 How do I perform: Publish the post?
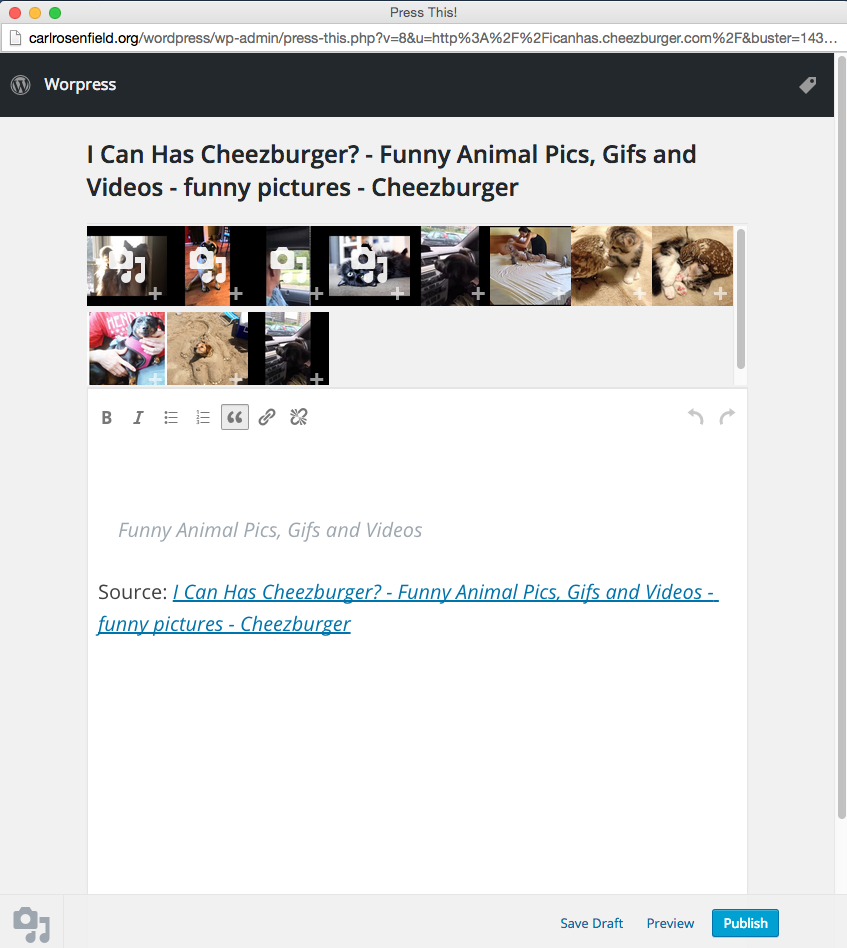pos(745,923)
